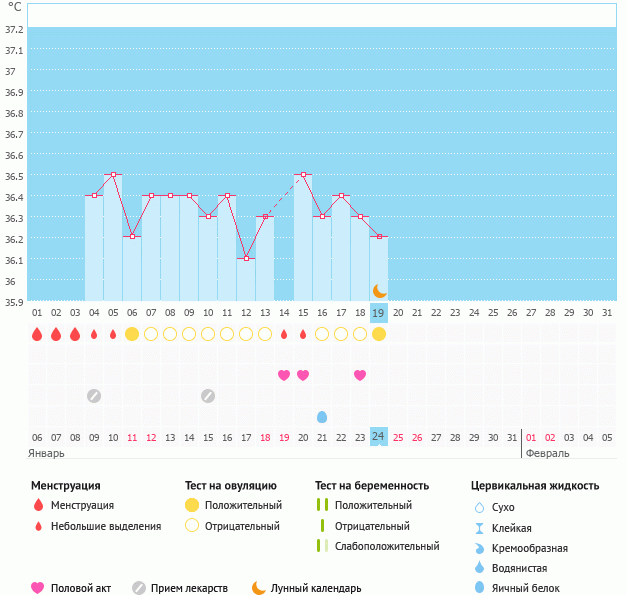Select the highlighted date 24 in calendar row
The height and width of the screenshot is (595, 626).
[x=379, y=436]
